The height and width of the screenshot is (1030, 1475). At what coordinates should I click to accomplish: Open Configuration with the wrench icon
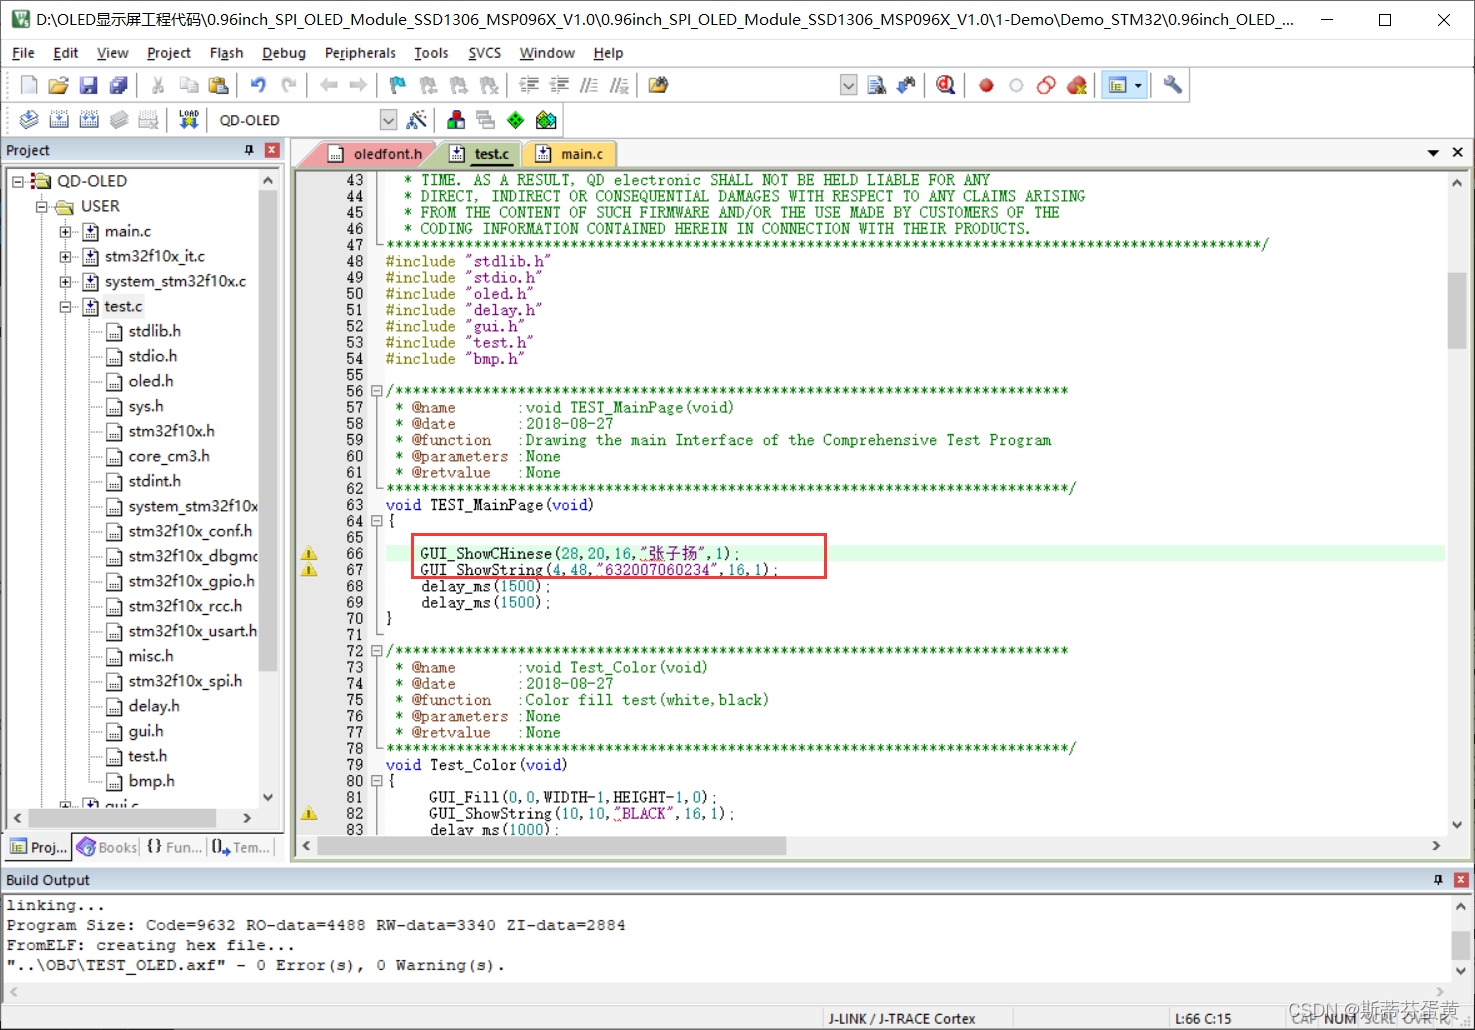(1172, 85)
